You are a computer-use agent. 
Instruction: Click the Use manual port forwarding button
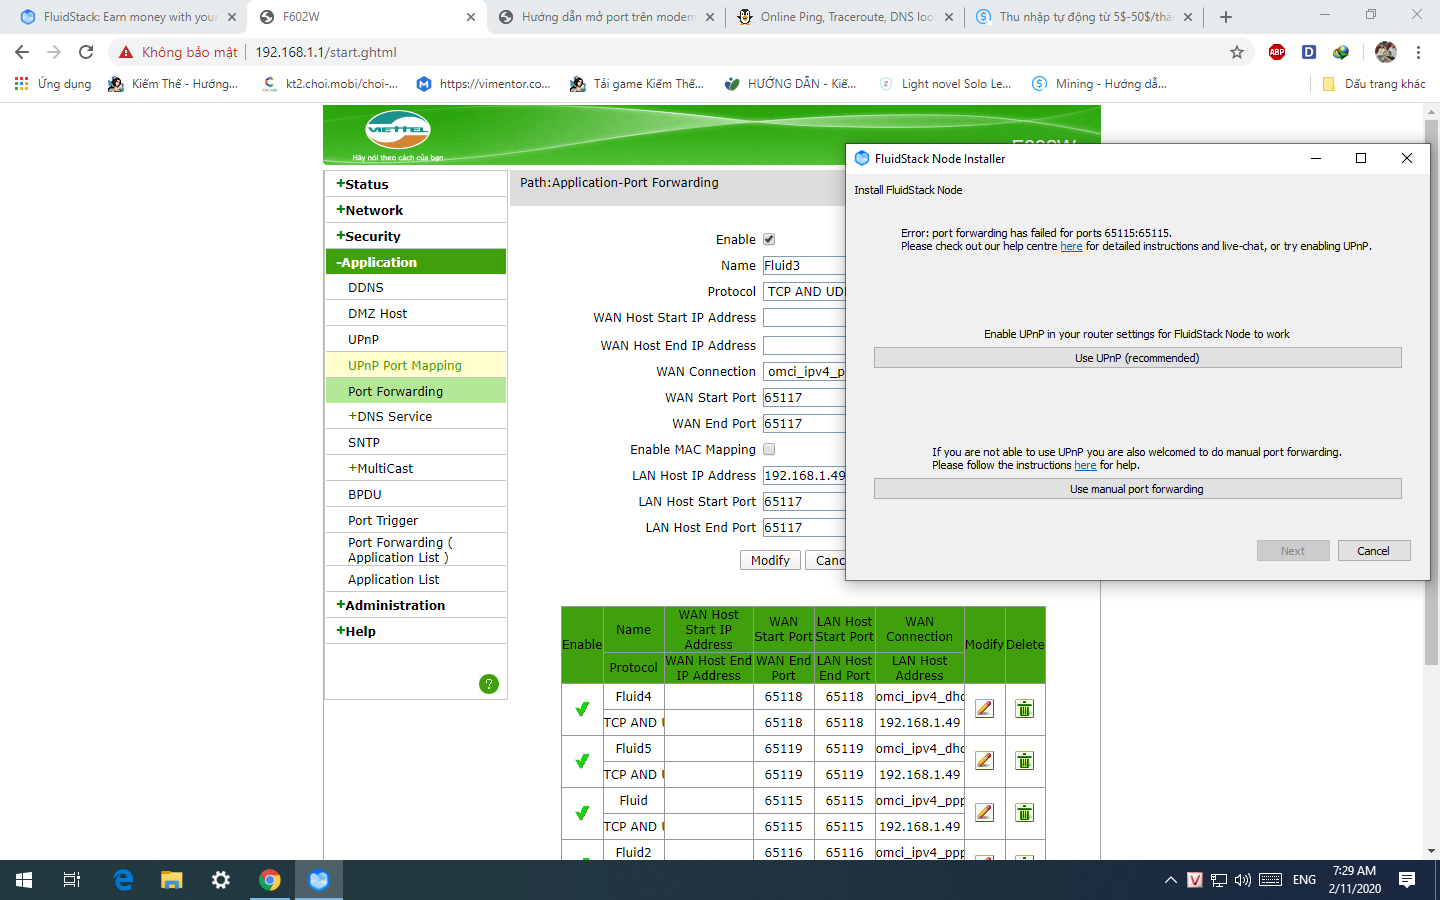pyautogui.click(x=1137, y=489)
